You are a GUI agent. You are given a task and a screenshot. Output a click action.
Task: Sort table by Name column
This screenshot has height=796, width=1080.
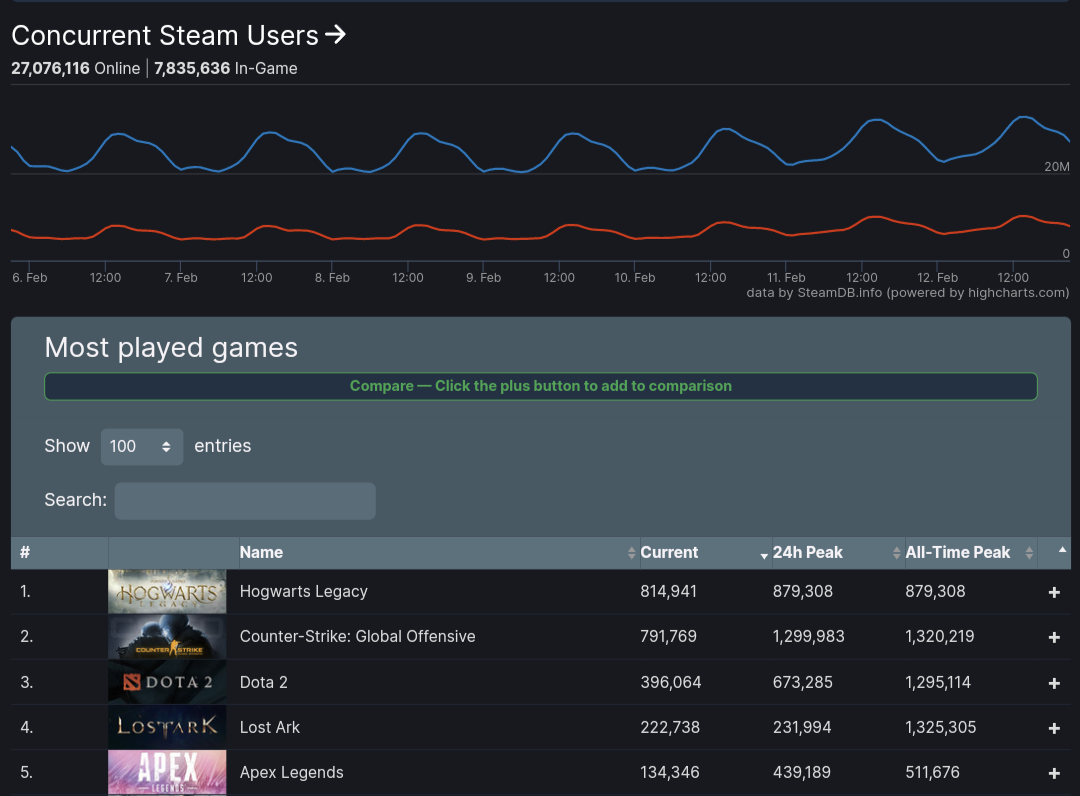point(439,553)
